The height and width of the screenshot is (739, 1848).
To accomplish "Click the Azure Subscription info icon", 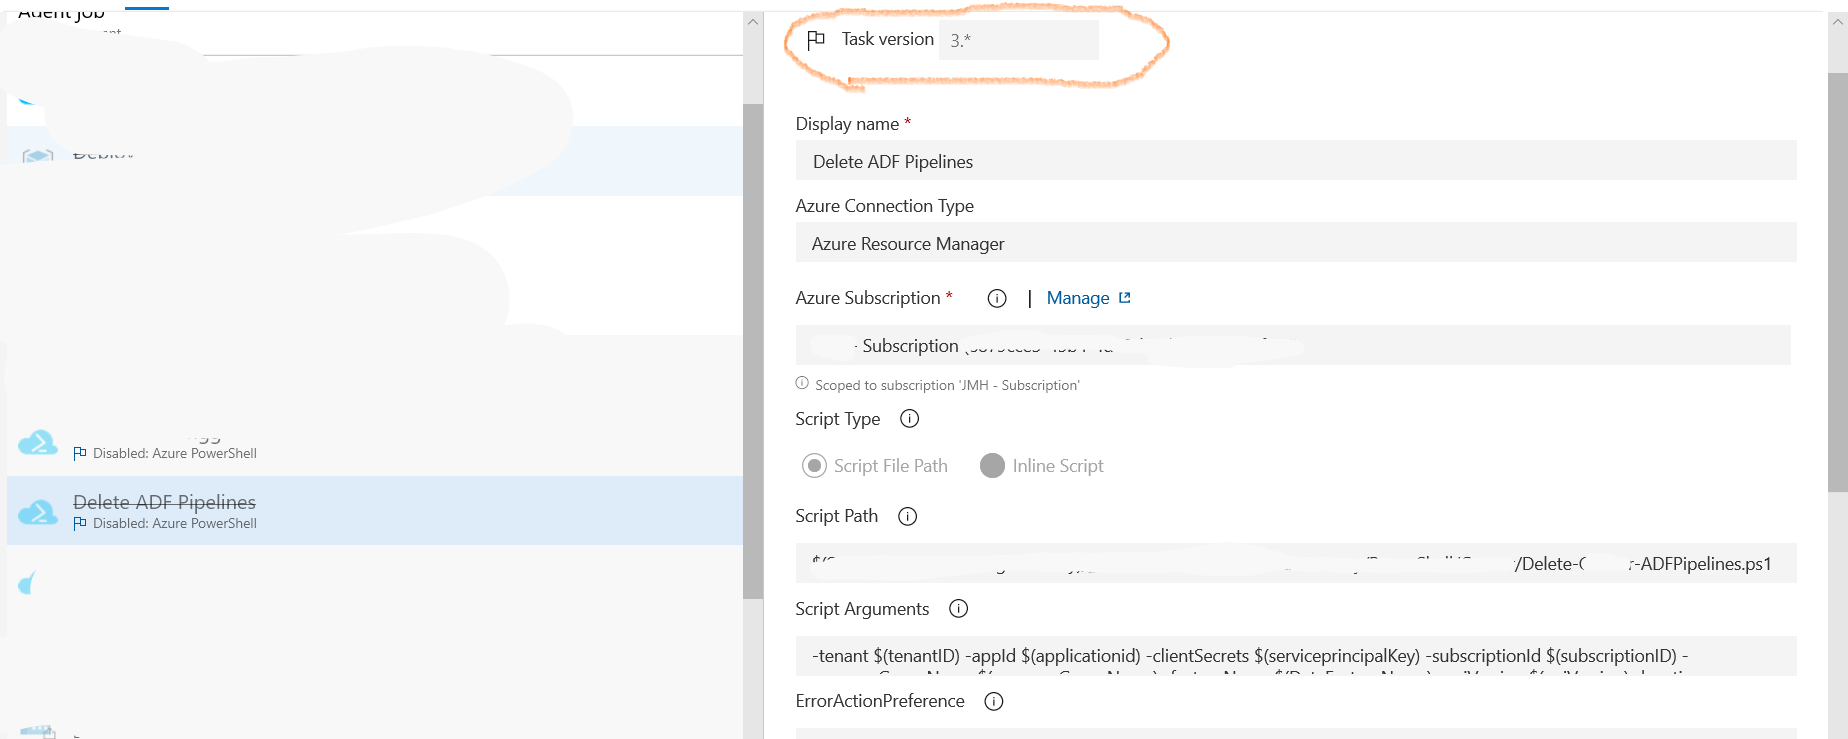I will pyautogui.click(x=996, y=298).
